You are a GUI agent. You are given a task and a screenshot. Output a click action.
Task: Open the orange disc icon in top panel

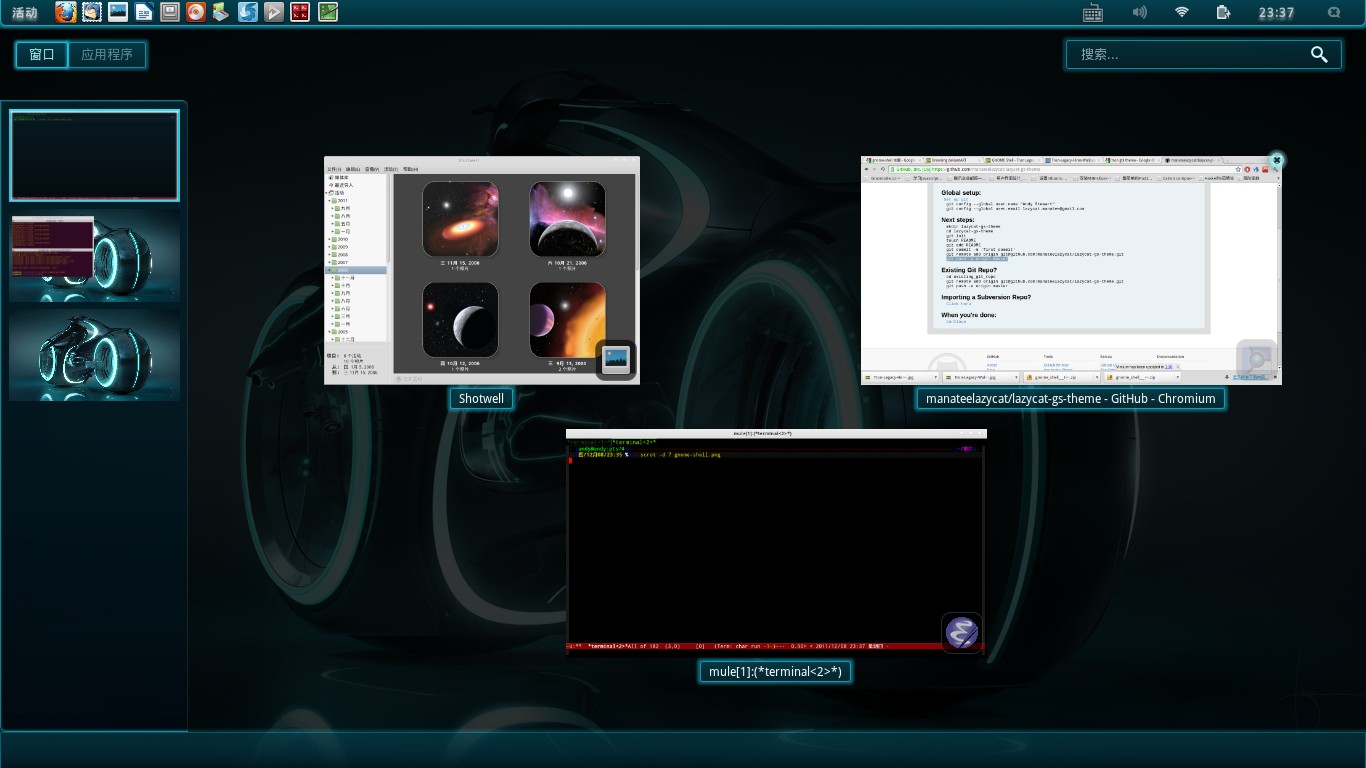[x=196, y=12]
